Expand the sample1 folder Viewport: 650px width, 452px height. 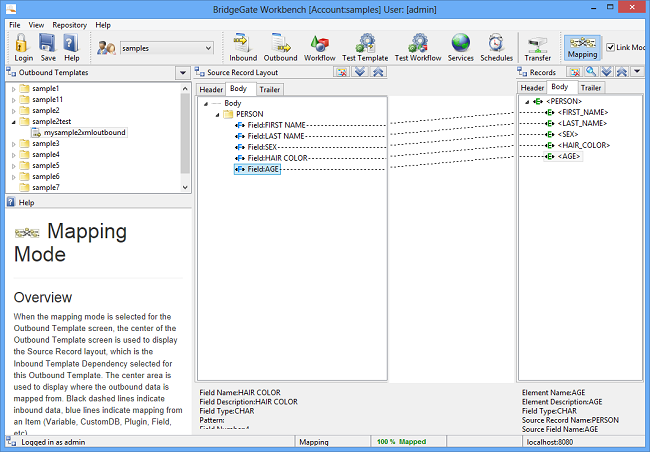(14, 89)
